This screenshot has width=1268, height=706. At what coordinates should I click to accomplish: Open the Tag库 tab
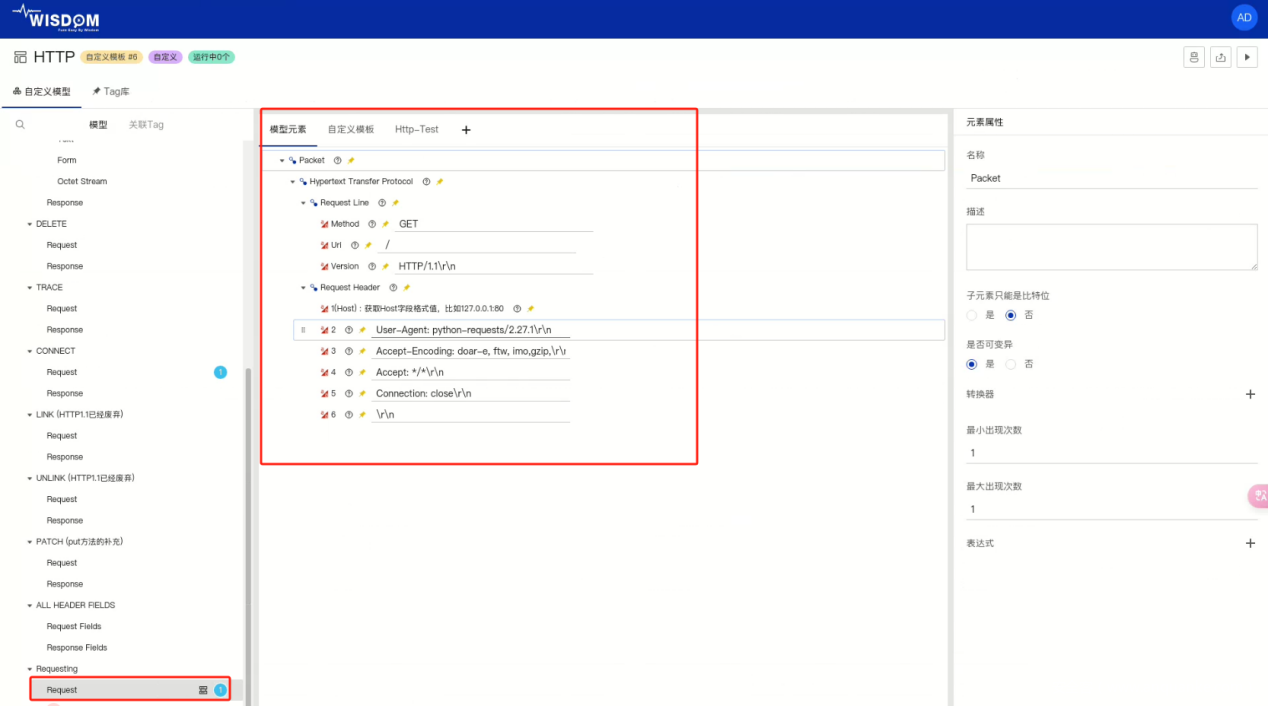coord(111,92)
